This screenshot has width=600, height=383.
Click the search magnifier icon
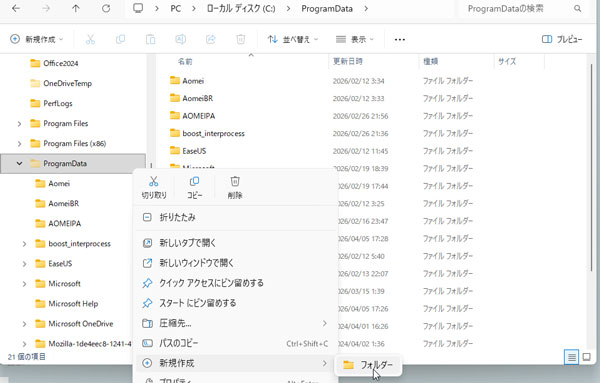[578, 8]
